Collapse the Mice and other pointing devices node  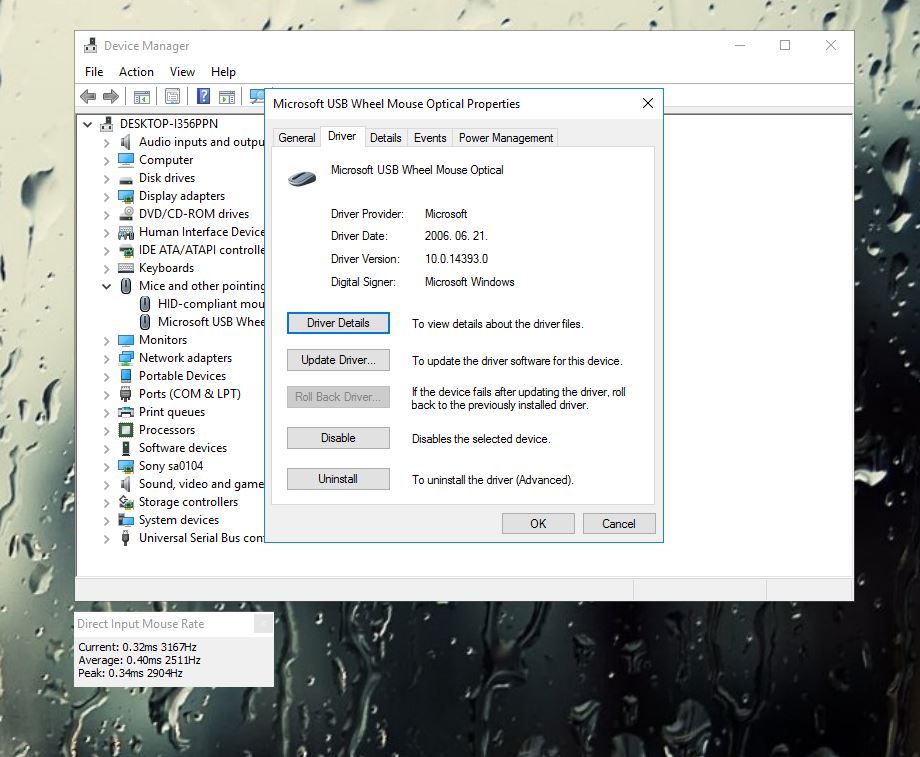coord(106,286)
